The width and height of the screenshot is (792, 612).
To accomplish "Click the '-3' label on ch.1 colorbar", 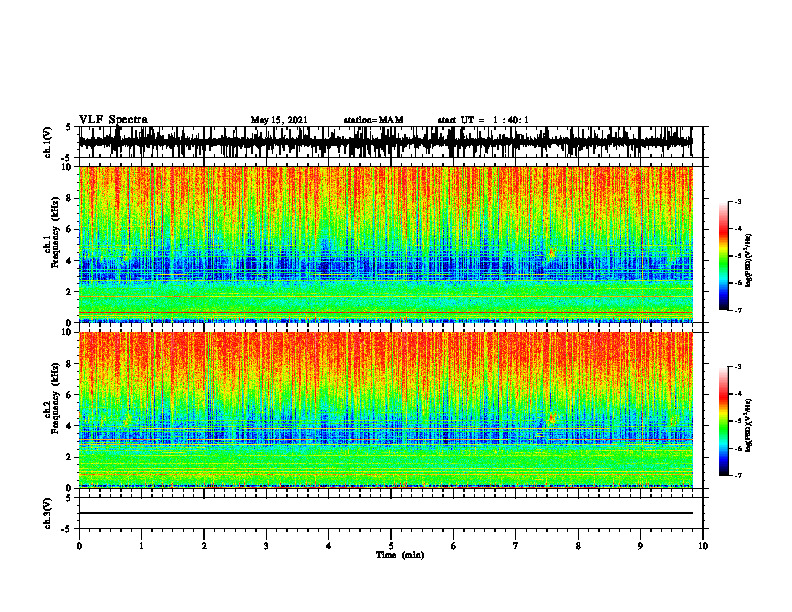I will click(738, 201).
